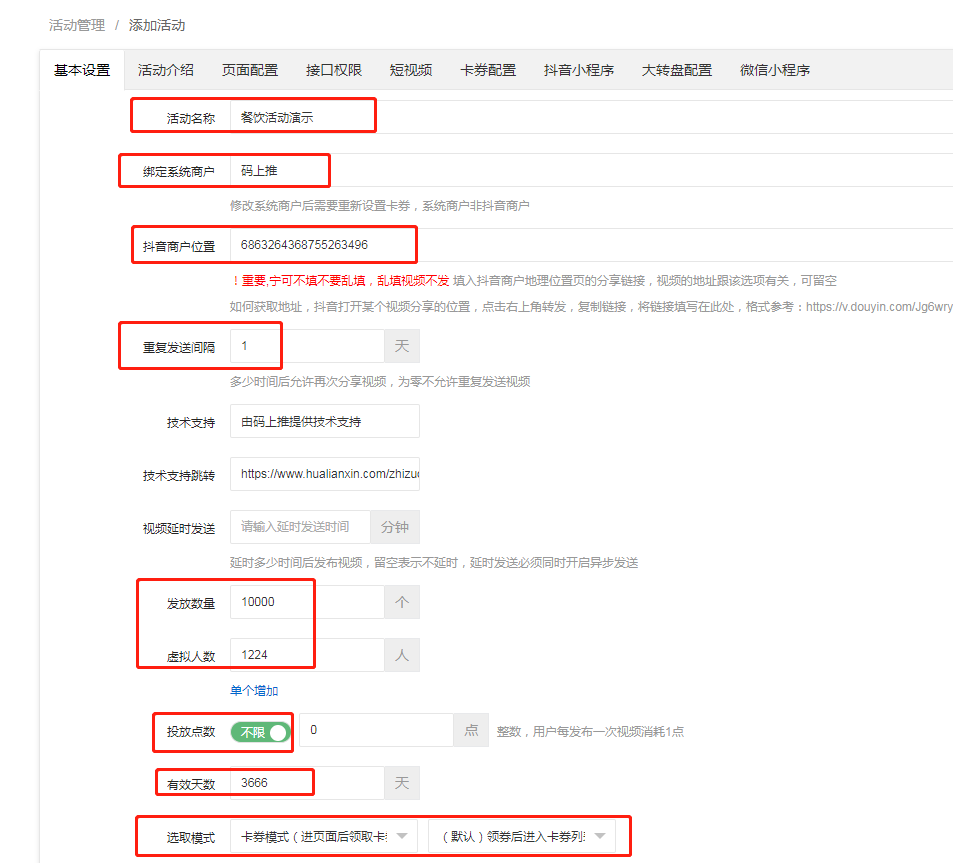Image resolution: width=953 pixels, height=863 pixels.
Task: Click the 发放数量 field showing 10000
Action: (307, 602)
